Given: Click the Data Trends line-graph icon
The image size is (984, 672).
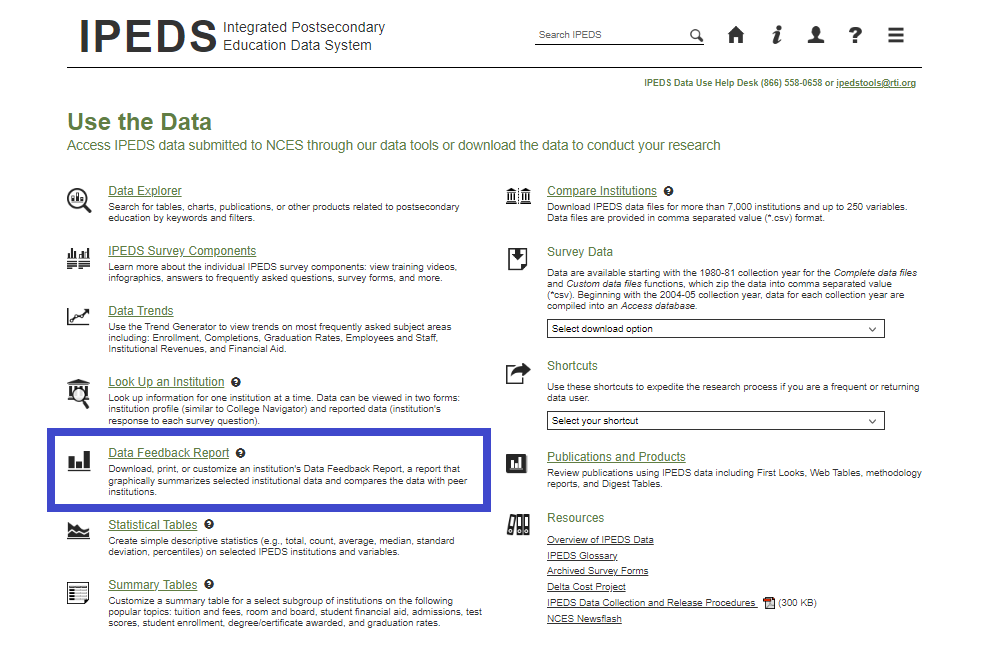Looking at the screenshot, I should click(x=78, y=316).
